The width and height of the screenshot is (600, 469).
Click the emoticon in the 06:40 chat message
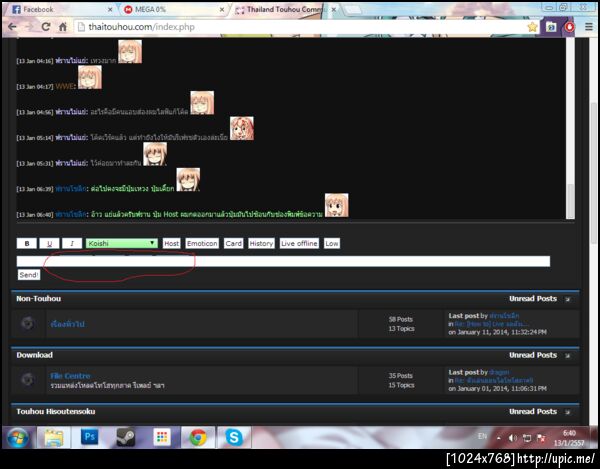click(337, 205)
